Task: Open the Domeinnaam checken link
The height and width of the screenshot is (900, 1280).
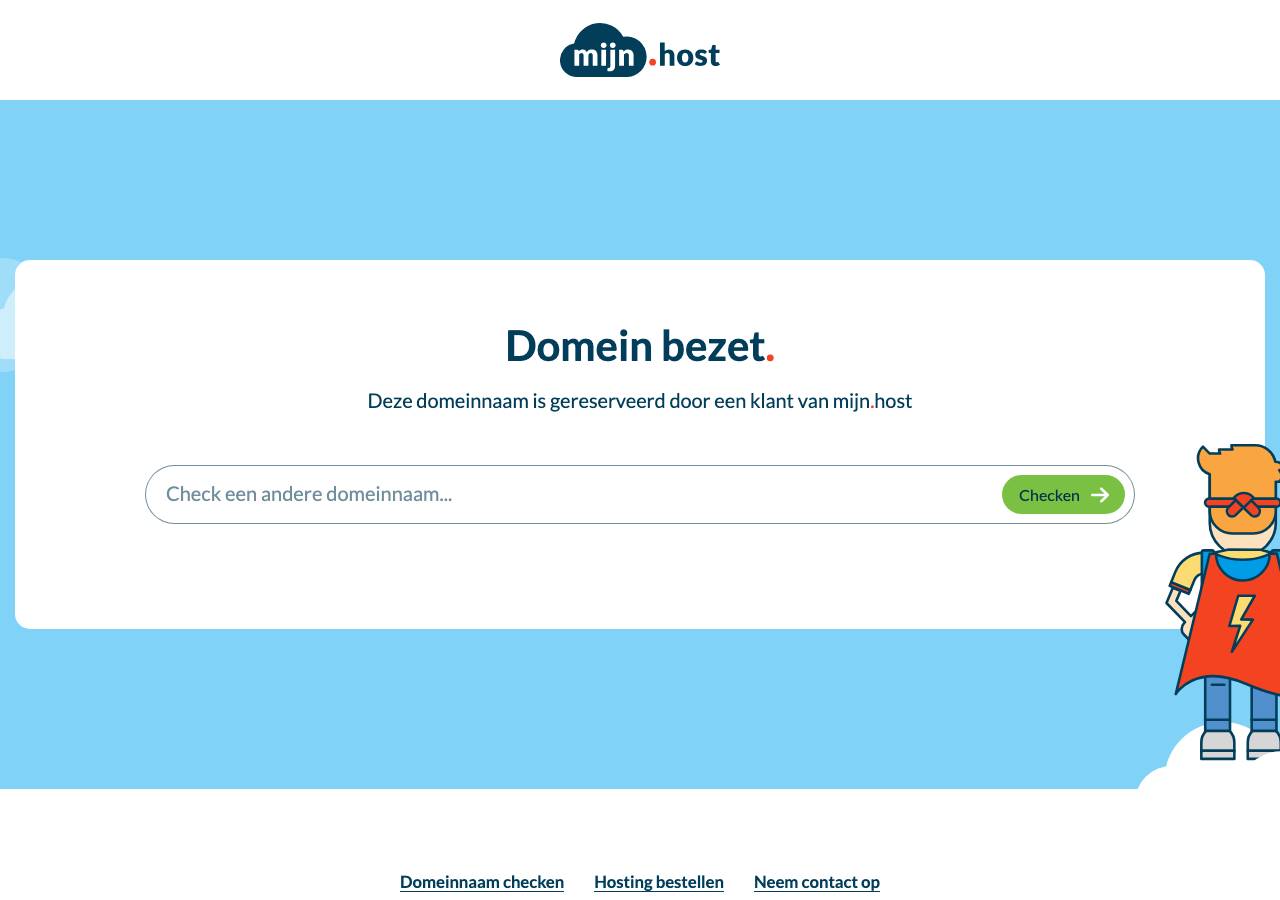Action: 482,882
